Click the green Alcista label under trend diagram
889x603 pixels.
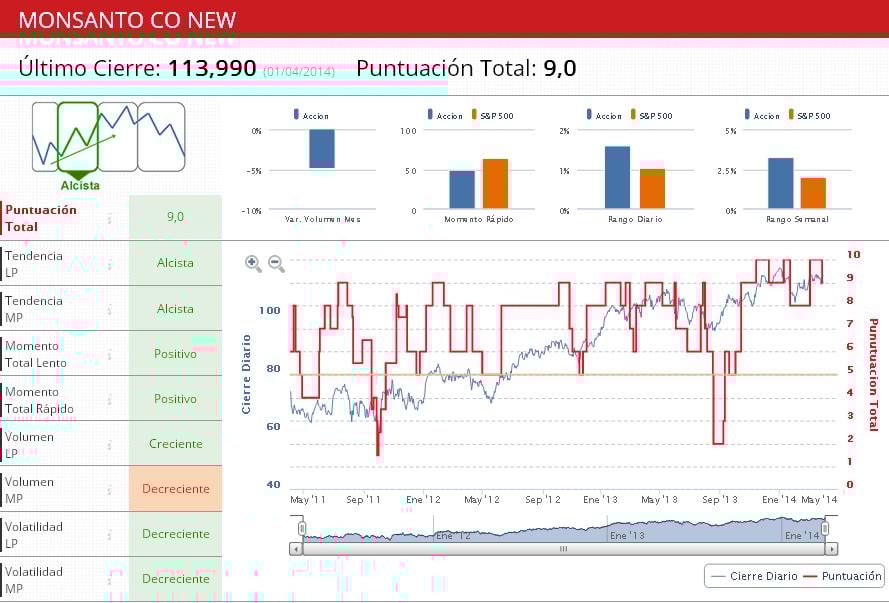80,185
